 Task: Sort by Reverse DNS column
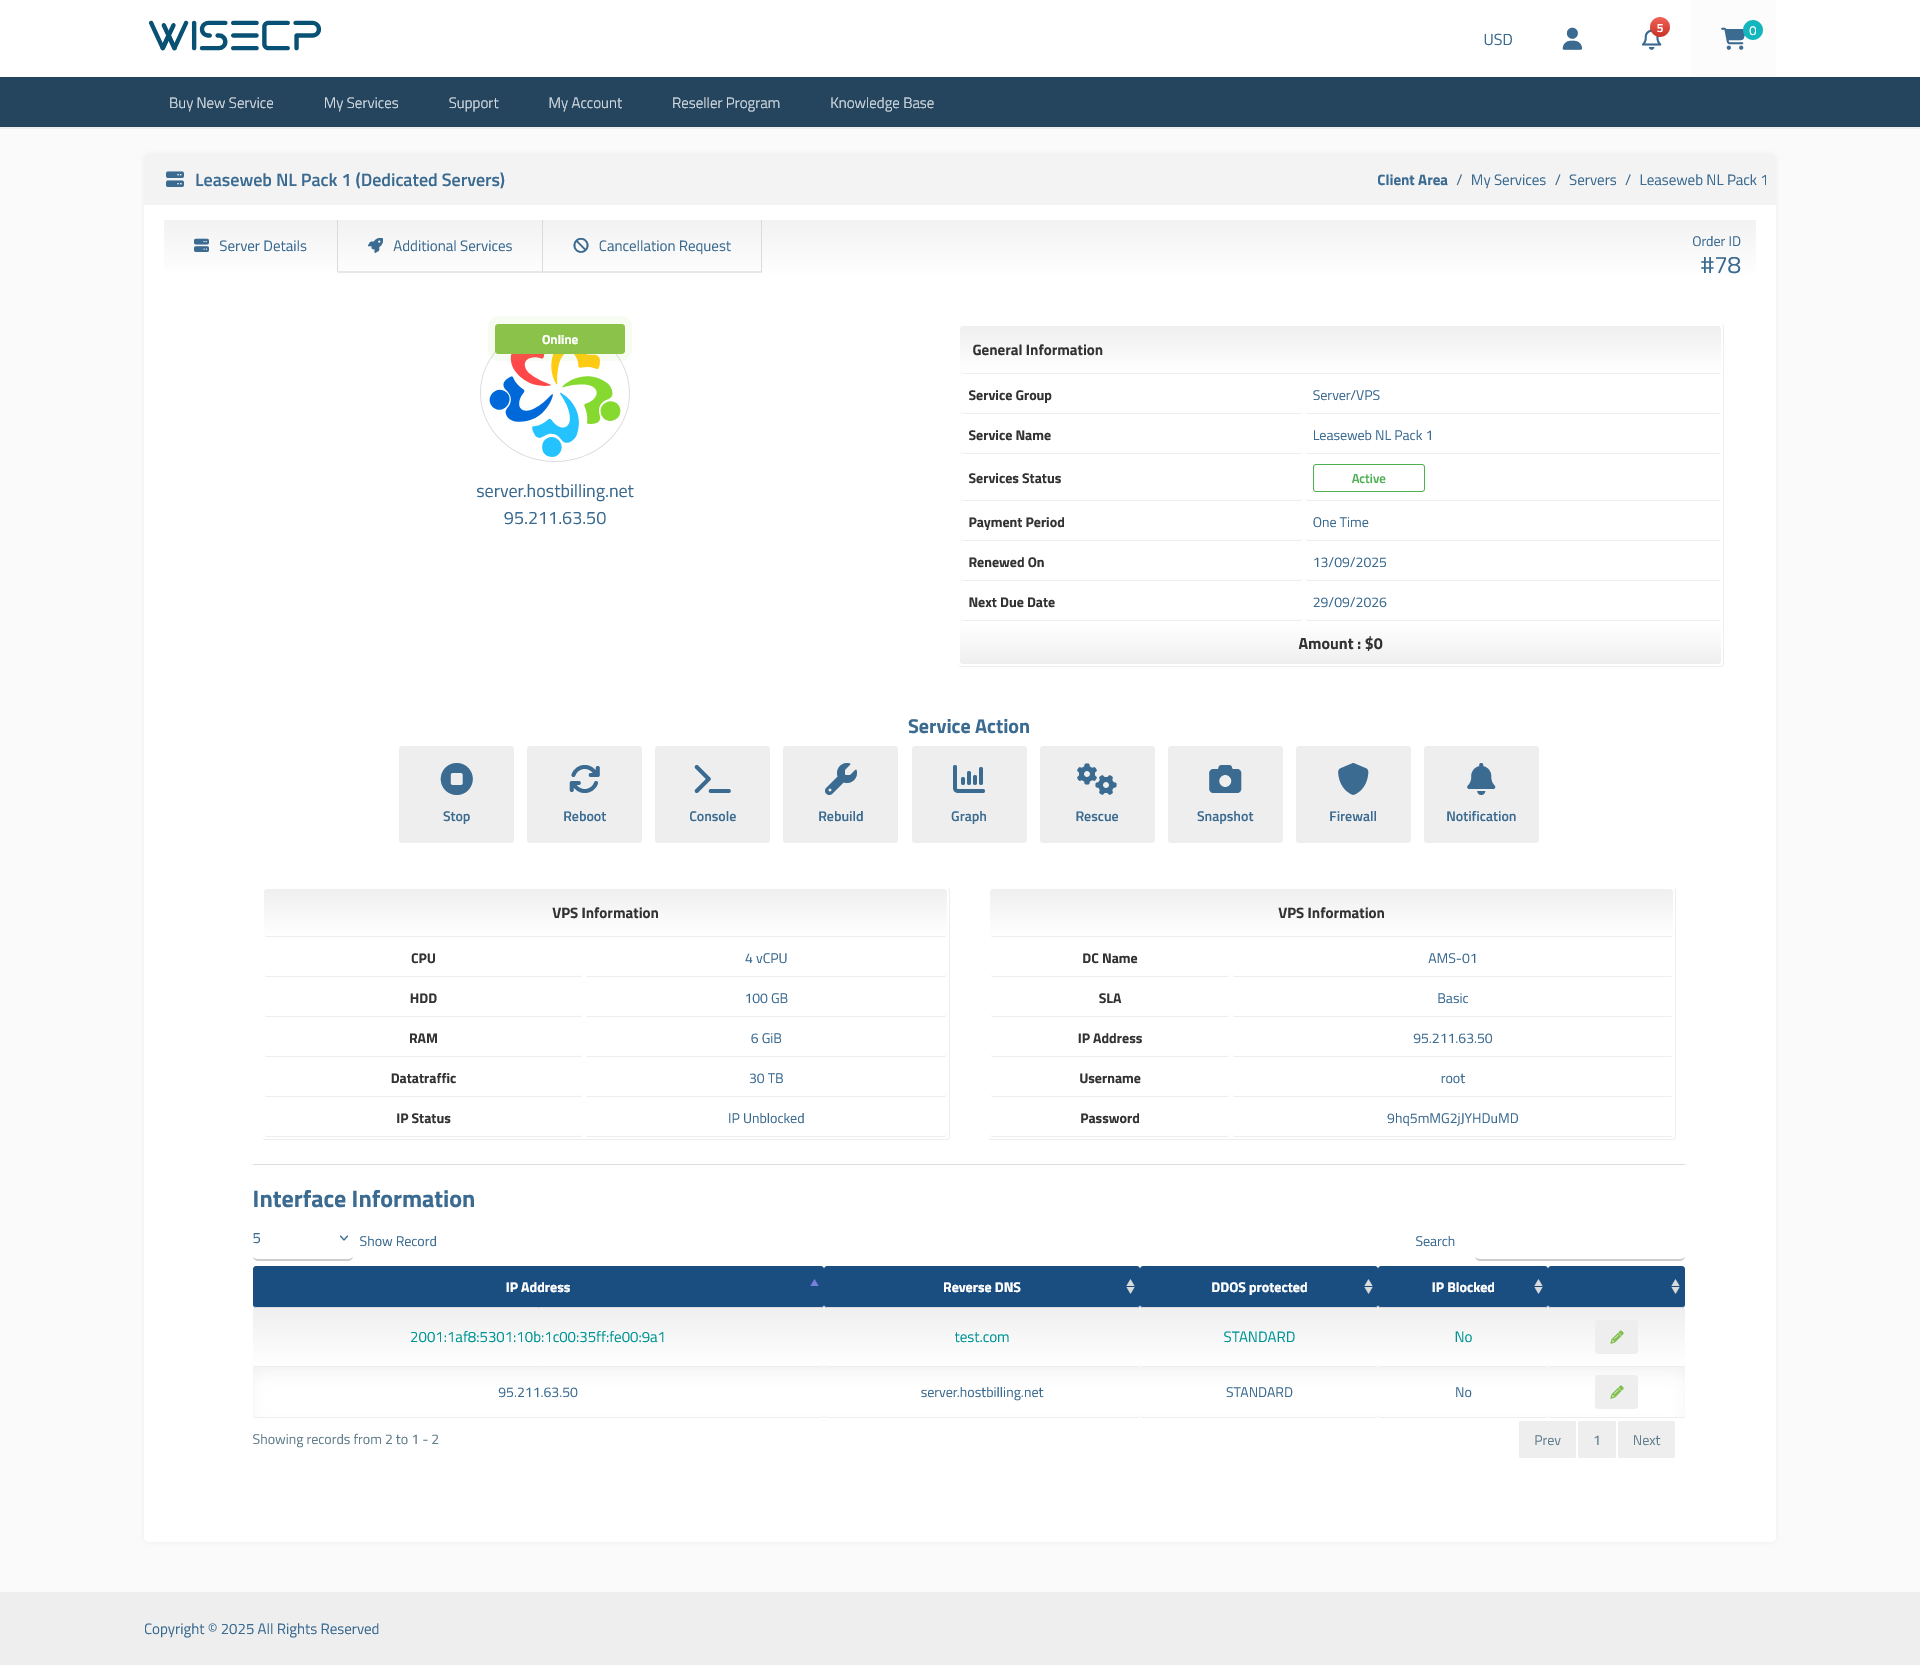point(982,1287)
